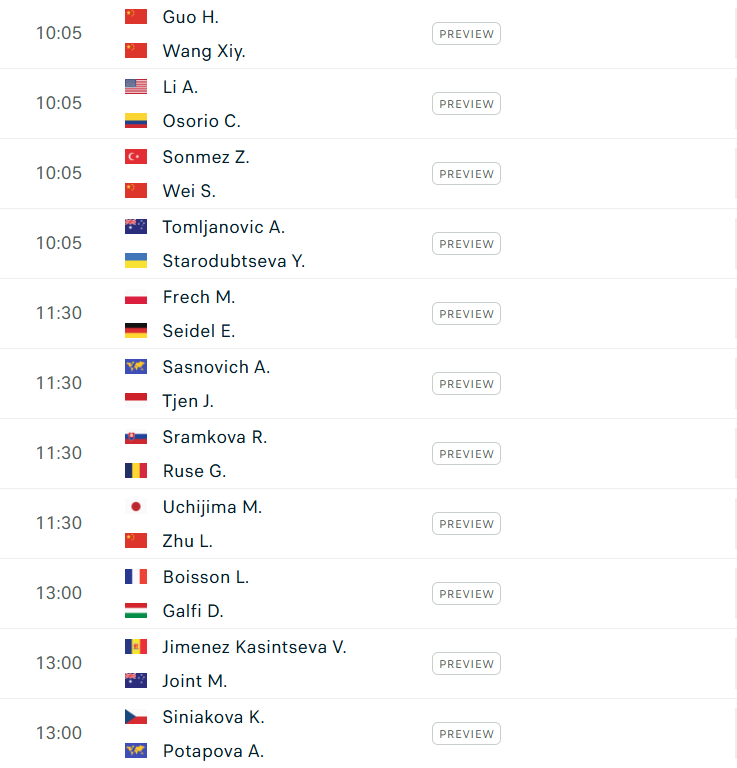Open preview for Siniakova vs Potapova
The height and width of the screenshot is (768, 737).
coord(466,734)
